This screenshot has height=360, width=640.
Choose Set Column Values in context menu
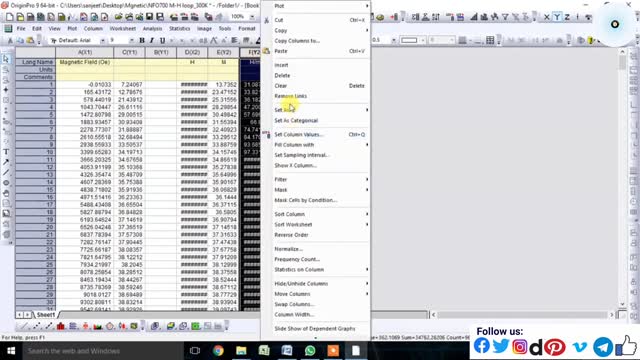[x=316, y=134]
